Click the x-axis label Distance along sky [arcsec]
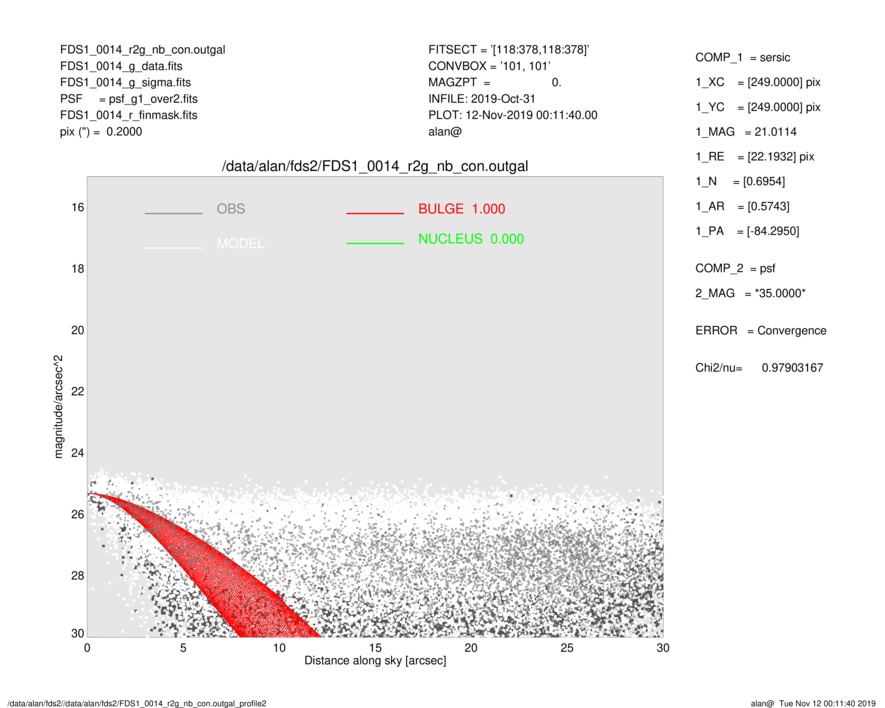 click(x=375, y=661)
